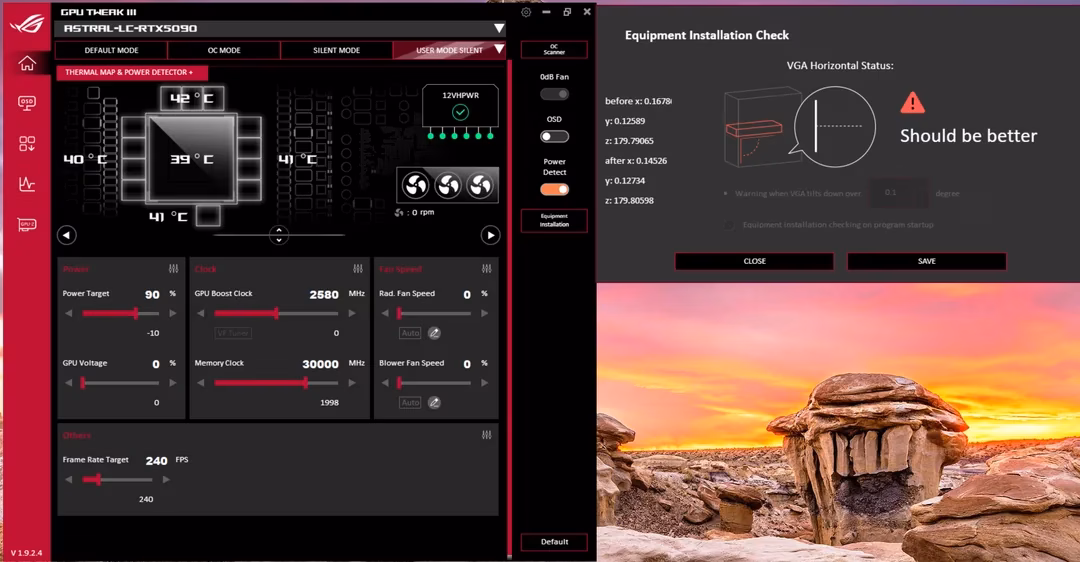1080x562 pixels.
Task: Increase Frame Rate Target with right arrow
Action: pyautogui.click(x=166, y=479)
